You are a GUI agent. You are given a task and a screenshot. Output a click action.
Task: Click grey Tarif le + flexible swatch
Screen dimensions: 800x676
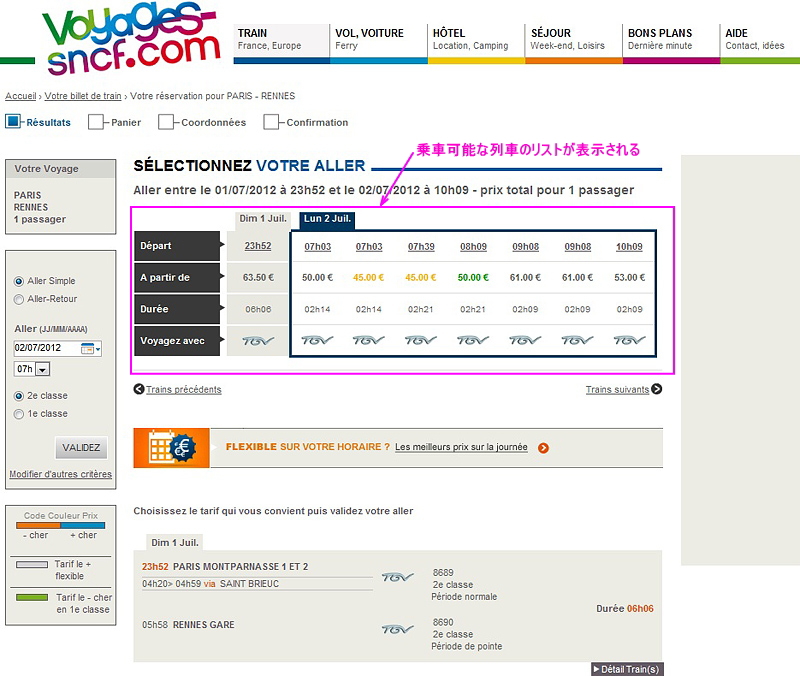(x=32, y=564)
